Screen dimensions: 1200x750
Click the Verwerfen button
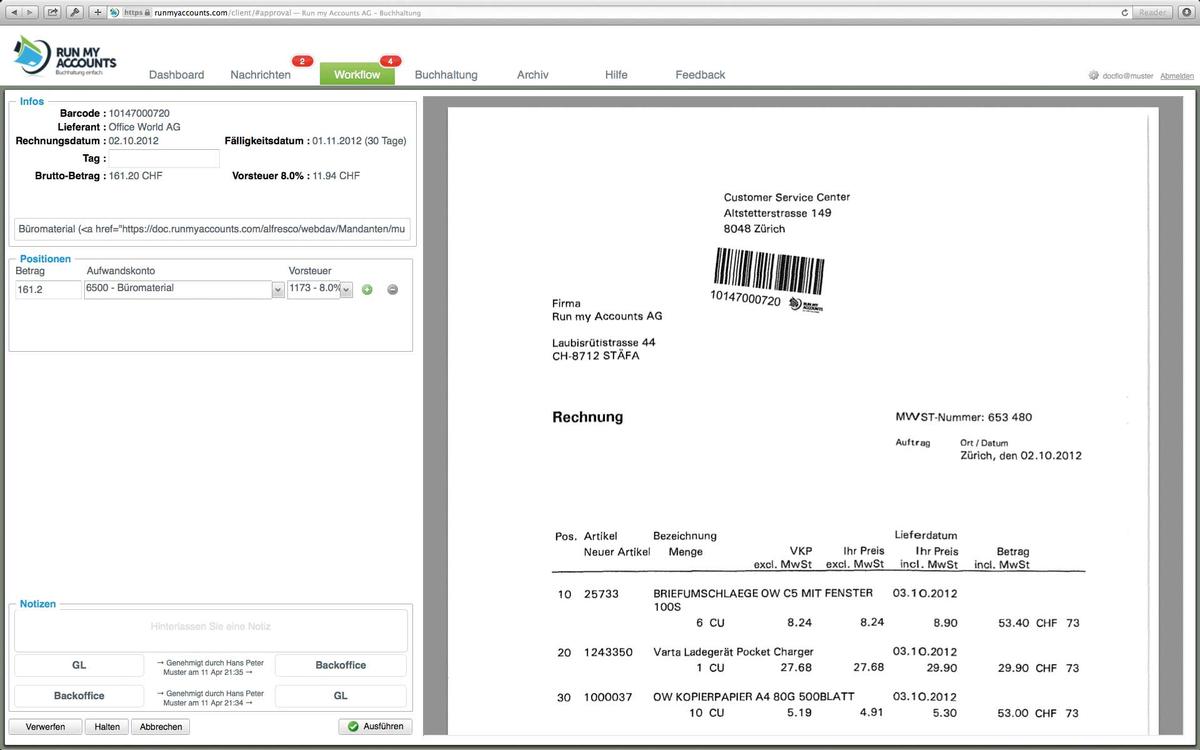tap(45, 726)
